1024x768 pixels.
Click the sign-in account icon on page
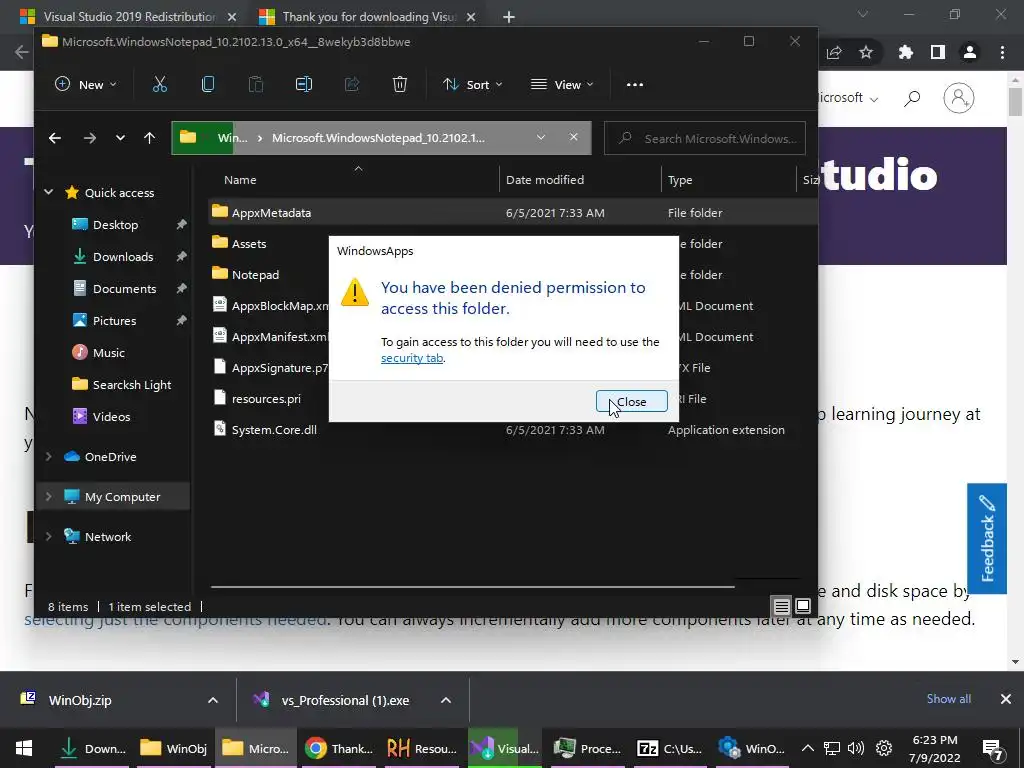959,98
